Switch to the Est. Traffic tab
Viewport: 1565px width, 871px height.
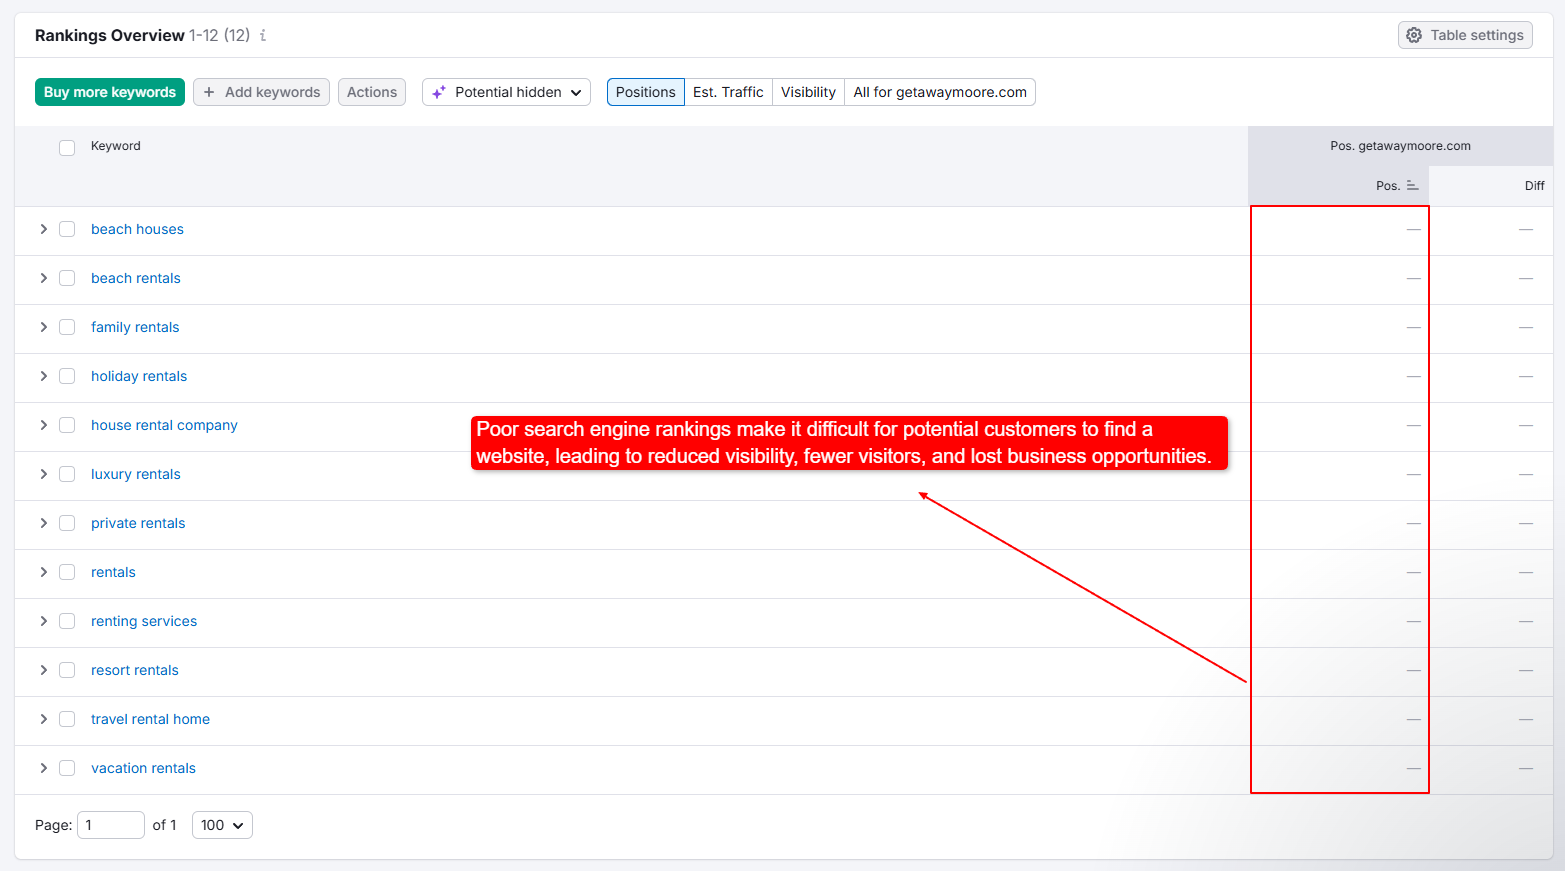pyautogui.click(x=728, y=92)
